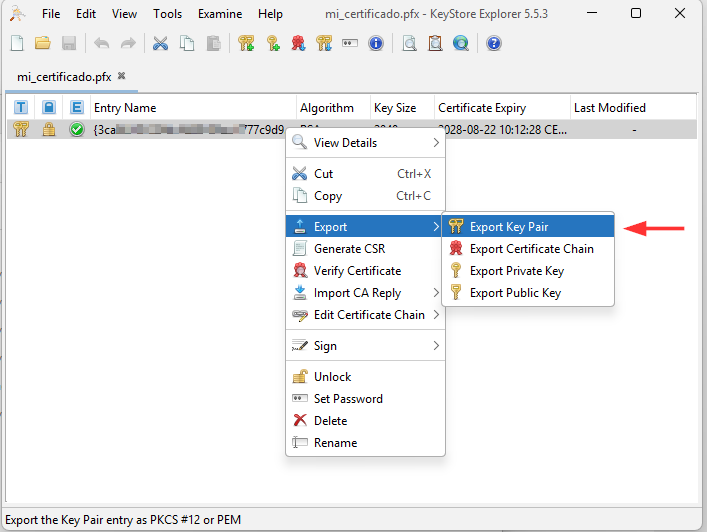
Task: Click Delete in the context menu
Action: pyautogui.click(x=330, y=421)
